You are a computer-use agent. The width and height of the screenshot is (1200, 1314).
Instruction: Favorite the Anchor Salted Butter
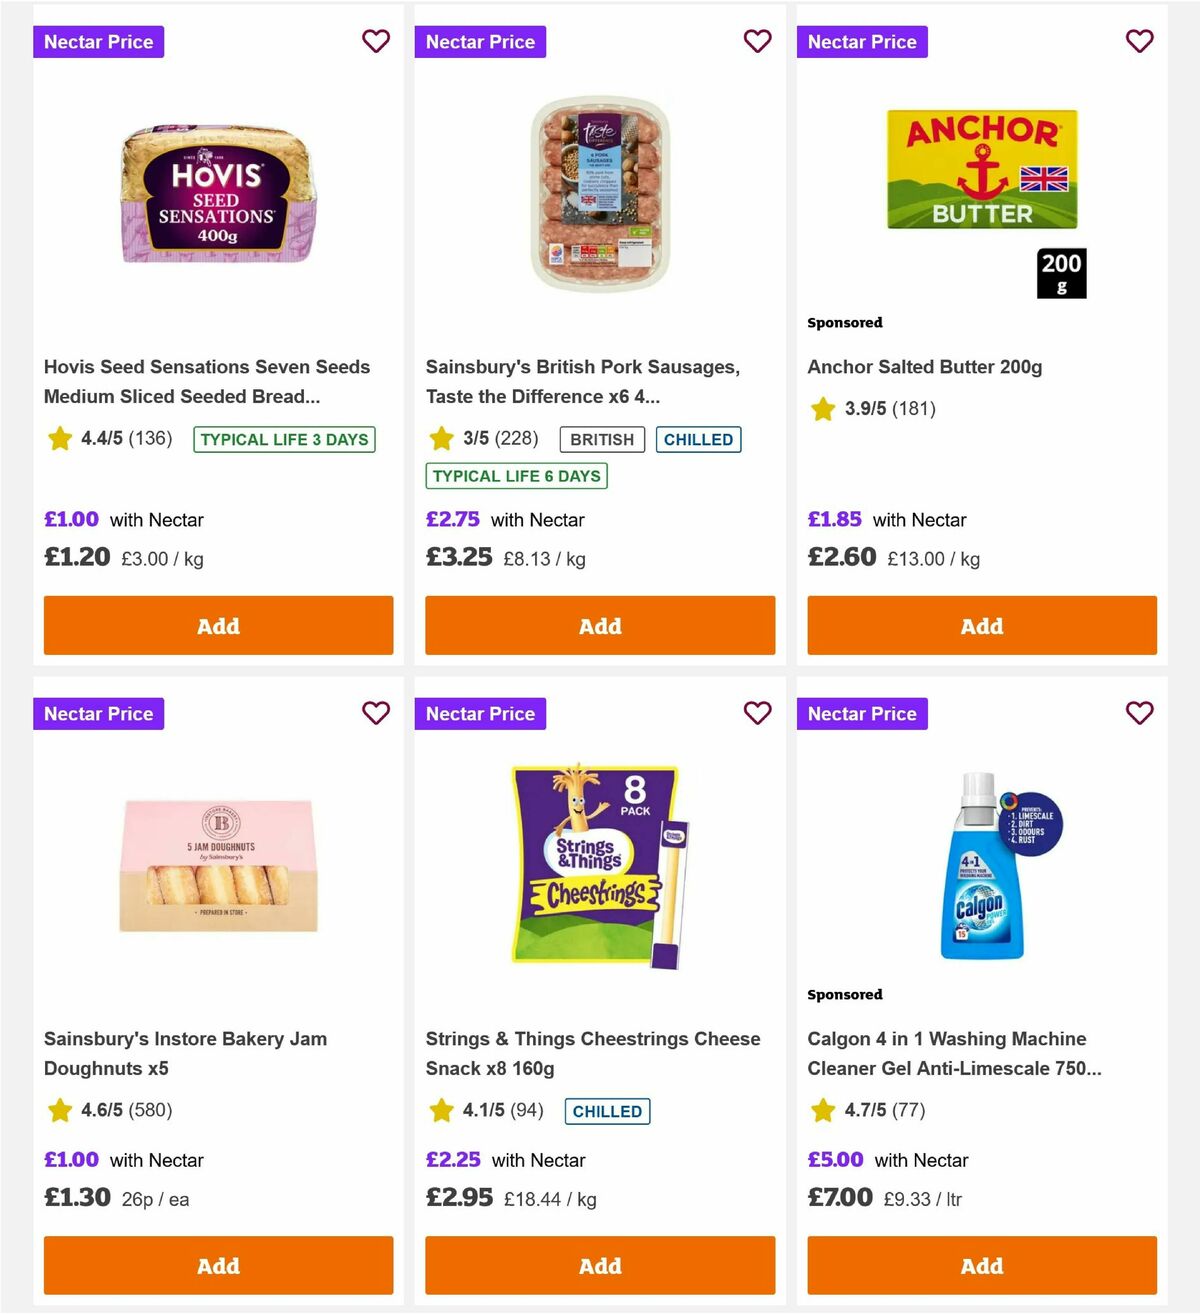tap(1139, 41)
